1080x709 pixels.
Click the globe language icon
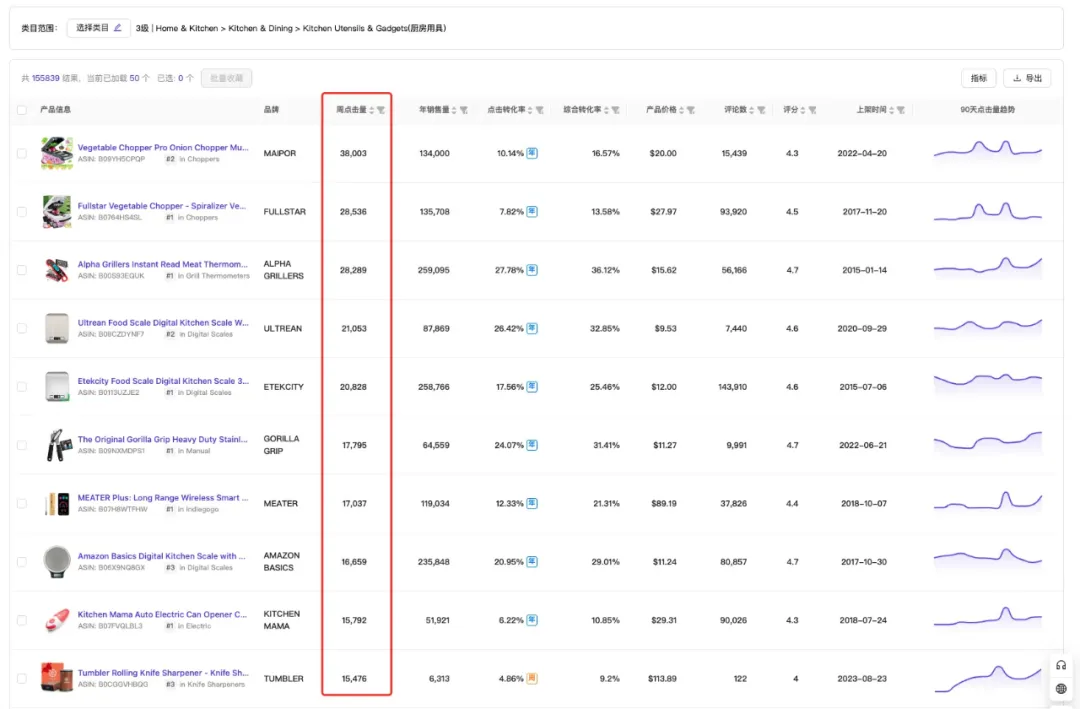point(1061,688)
